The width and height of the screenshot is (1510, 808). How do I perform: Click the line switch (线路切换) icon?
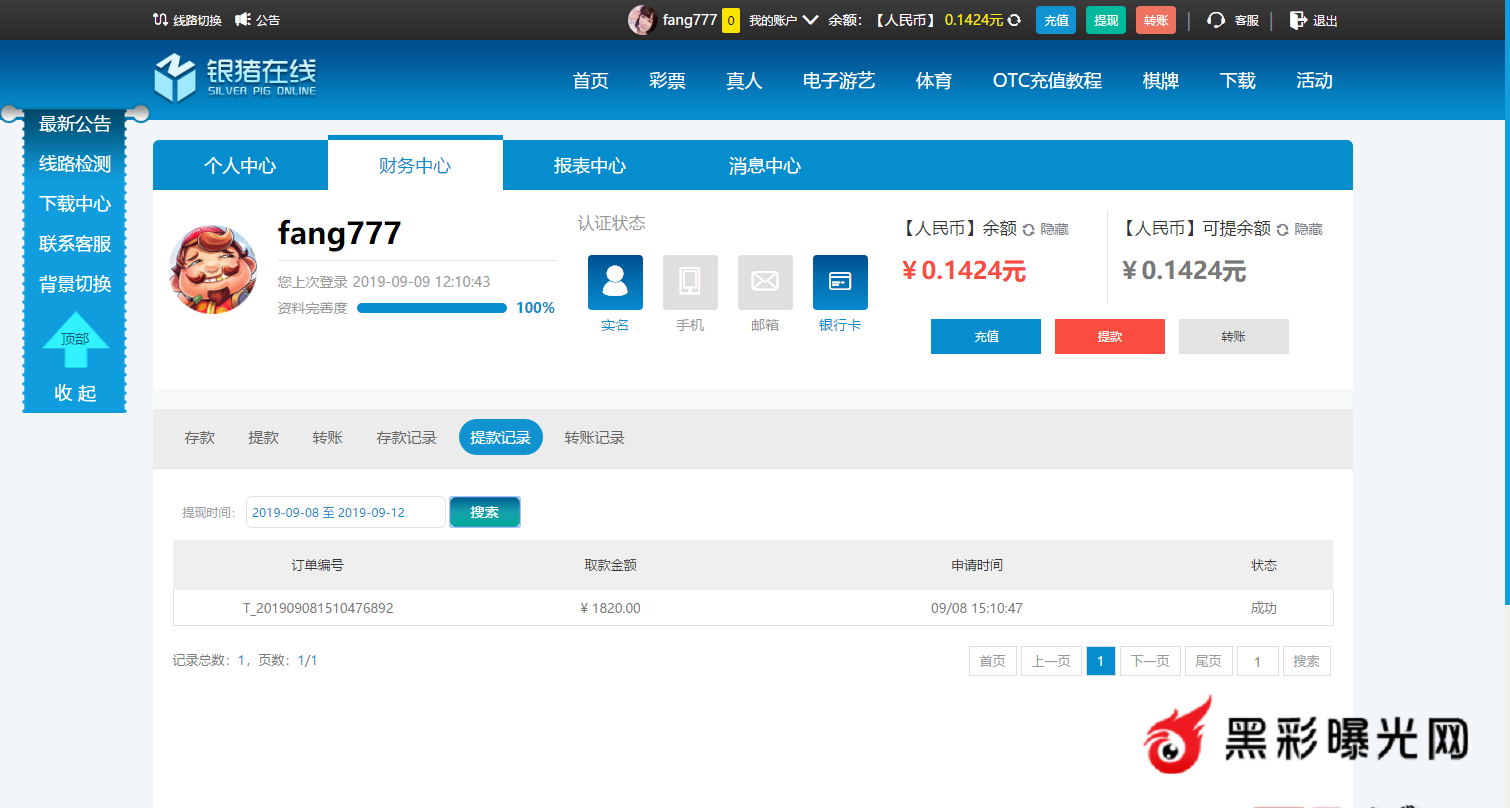(x=161, y=20)
